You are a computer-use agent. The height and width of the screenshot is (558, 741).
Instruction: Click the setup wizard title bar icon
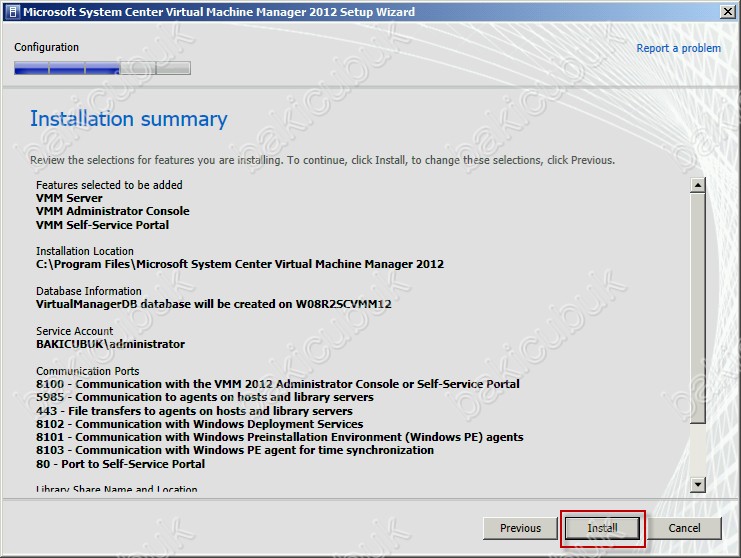(x=13, y=12)
